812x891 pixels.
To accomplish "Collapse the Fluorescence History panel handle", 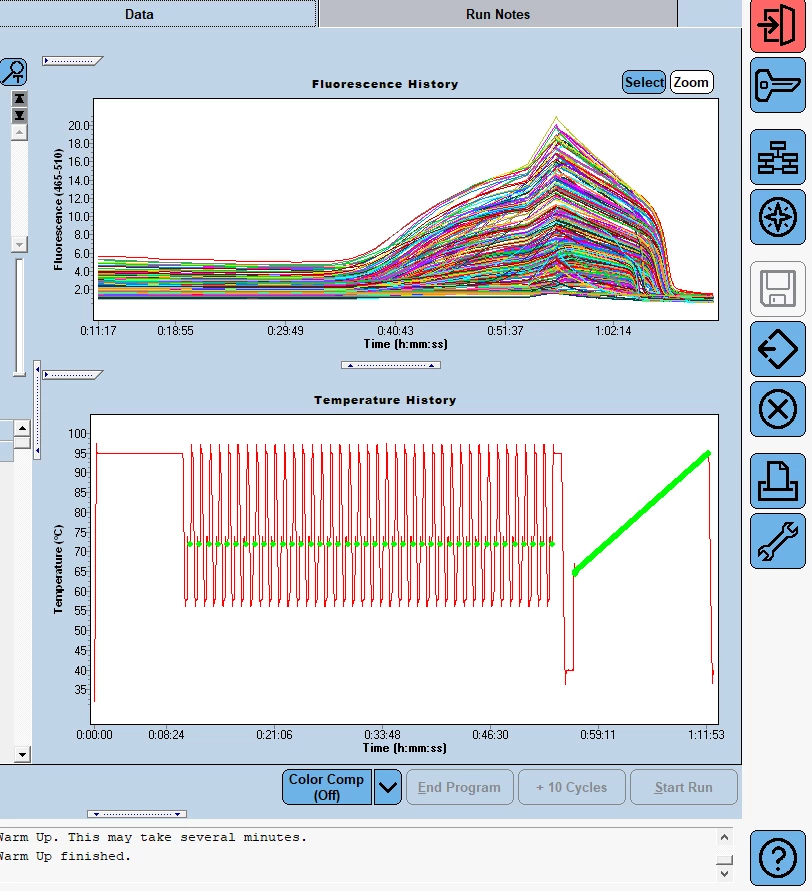I will tap(72, 61).
